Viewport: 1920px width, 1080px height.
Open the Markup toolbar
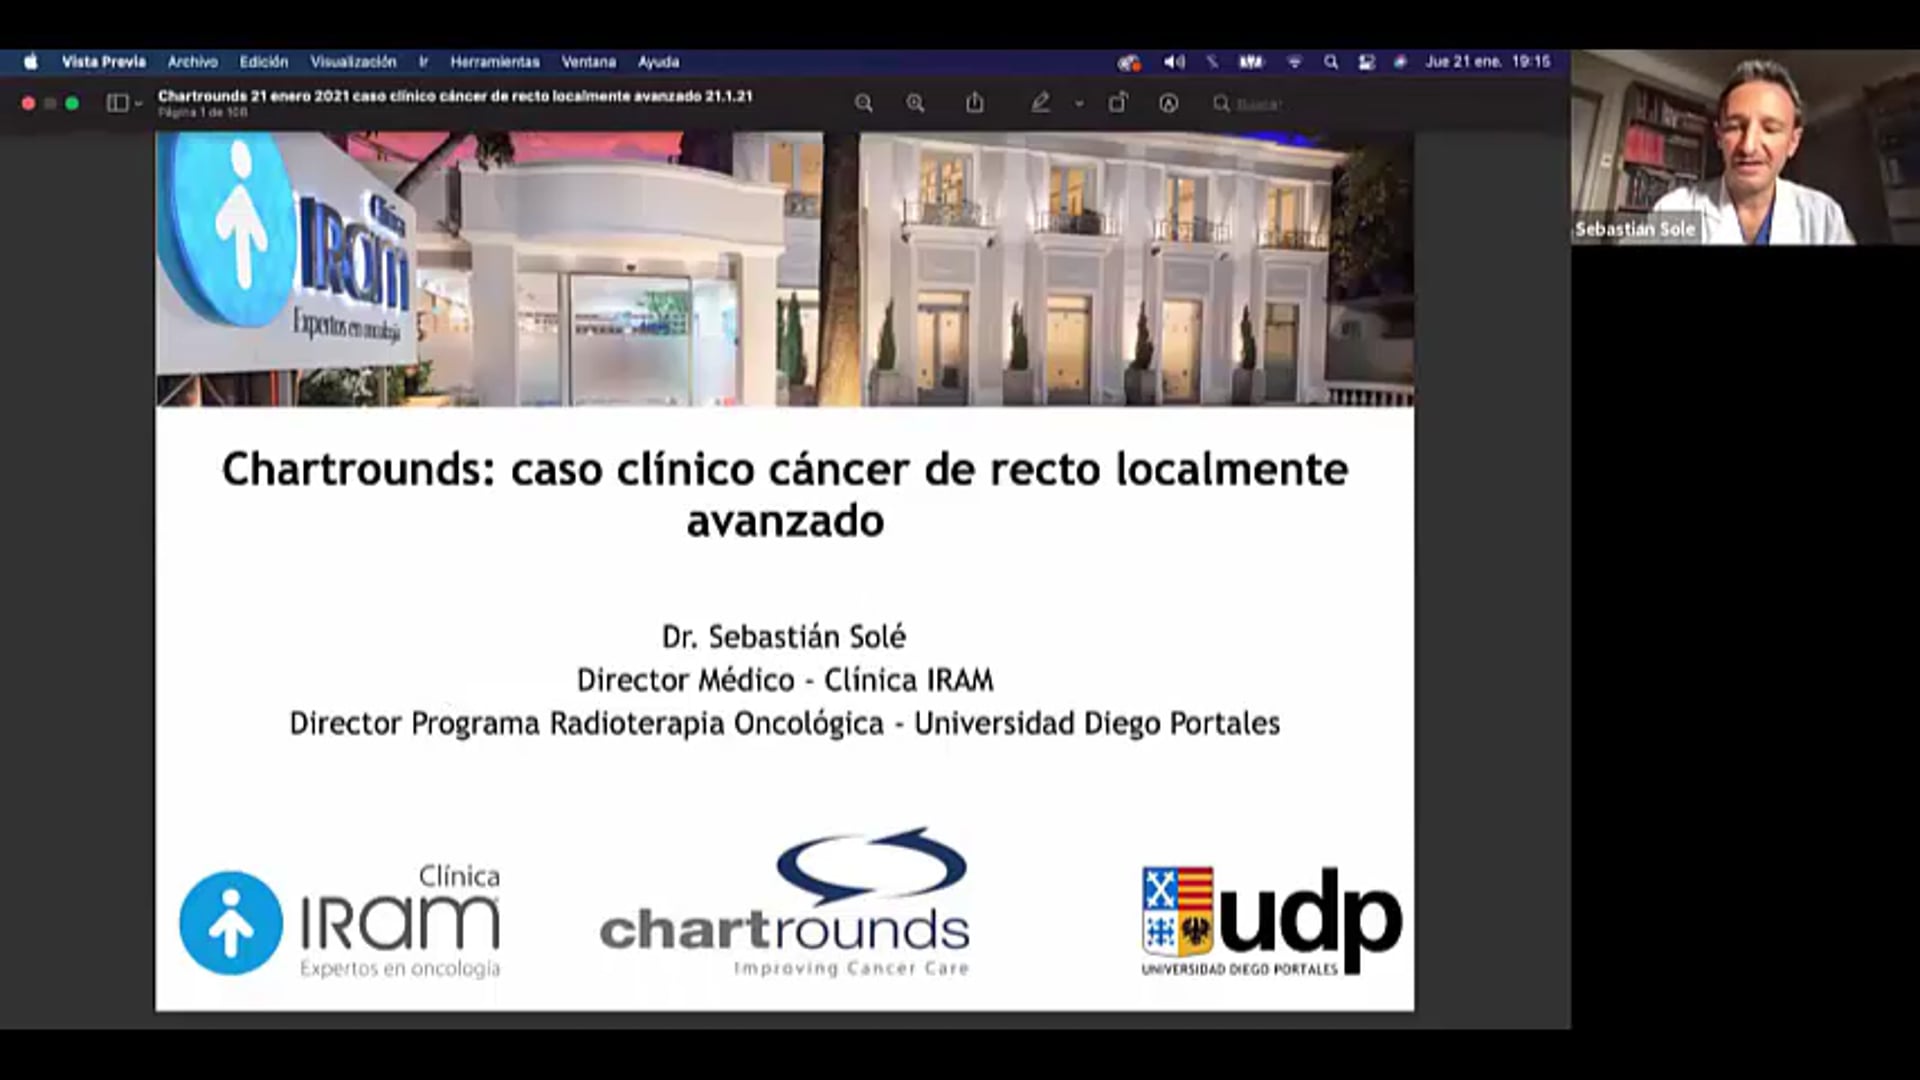click(x=1170, y=103)
